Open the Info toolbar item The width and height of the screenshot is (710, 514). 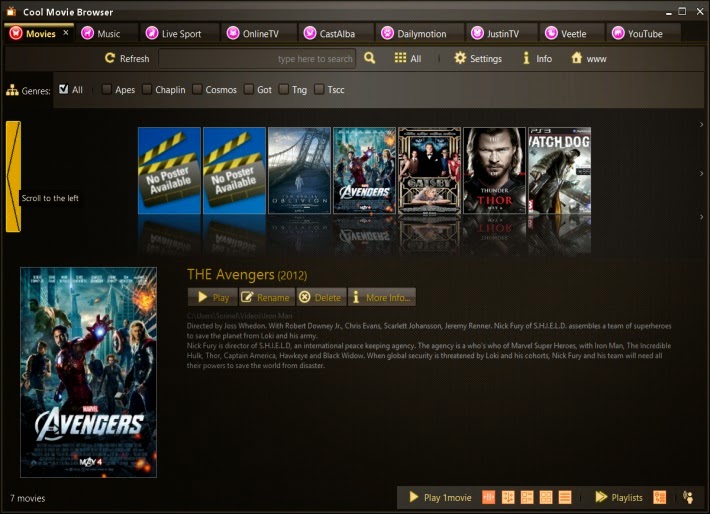(538, 58)
